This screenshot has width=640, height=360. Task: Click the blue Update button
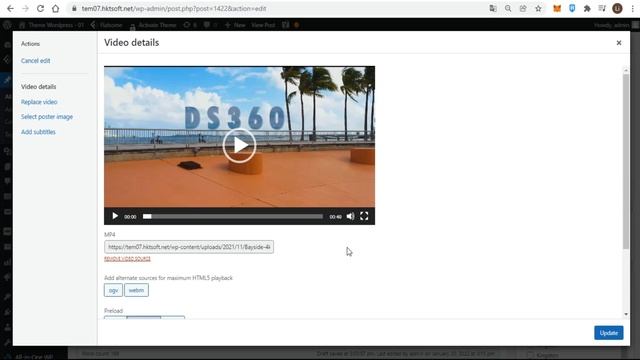pyautogui.click(x=609, y=333)
